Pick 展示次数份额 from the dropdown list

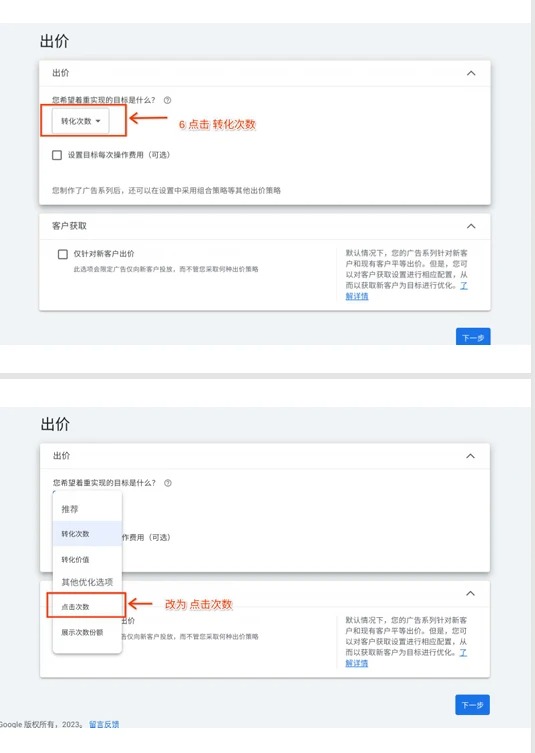pyautogui.click(x=87, y=632)
